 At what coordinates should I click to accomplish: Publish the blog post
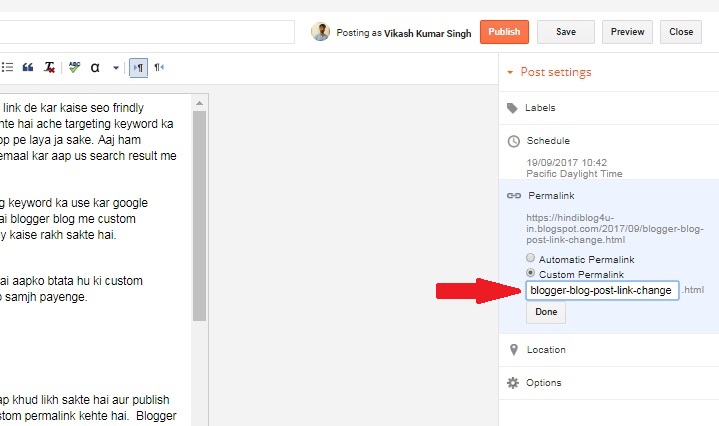pyautogui.click(x=504, y=32)
